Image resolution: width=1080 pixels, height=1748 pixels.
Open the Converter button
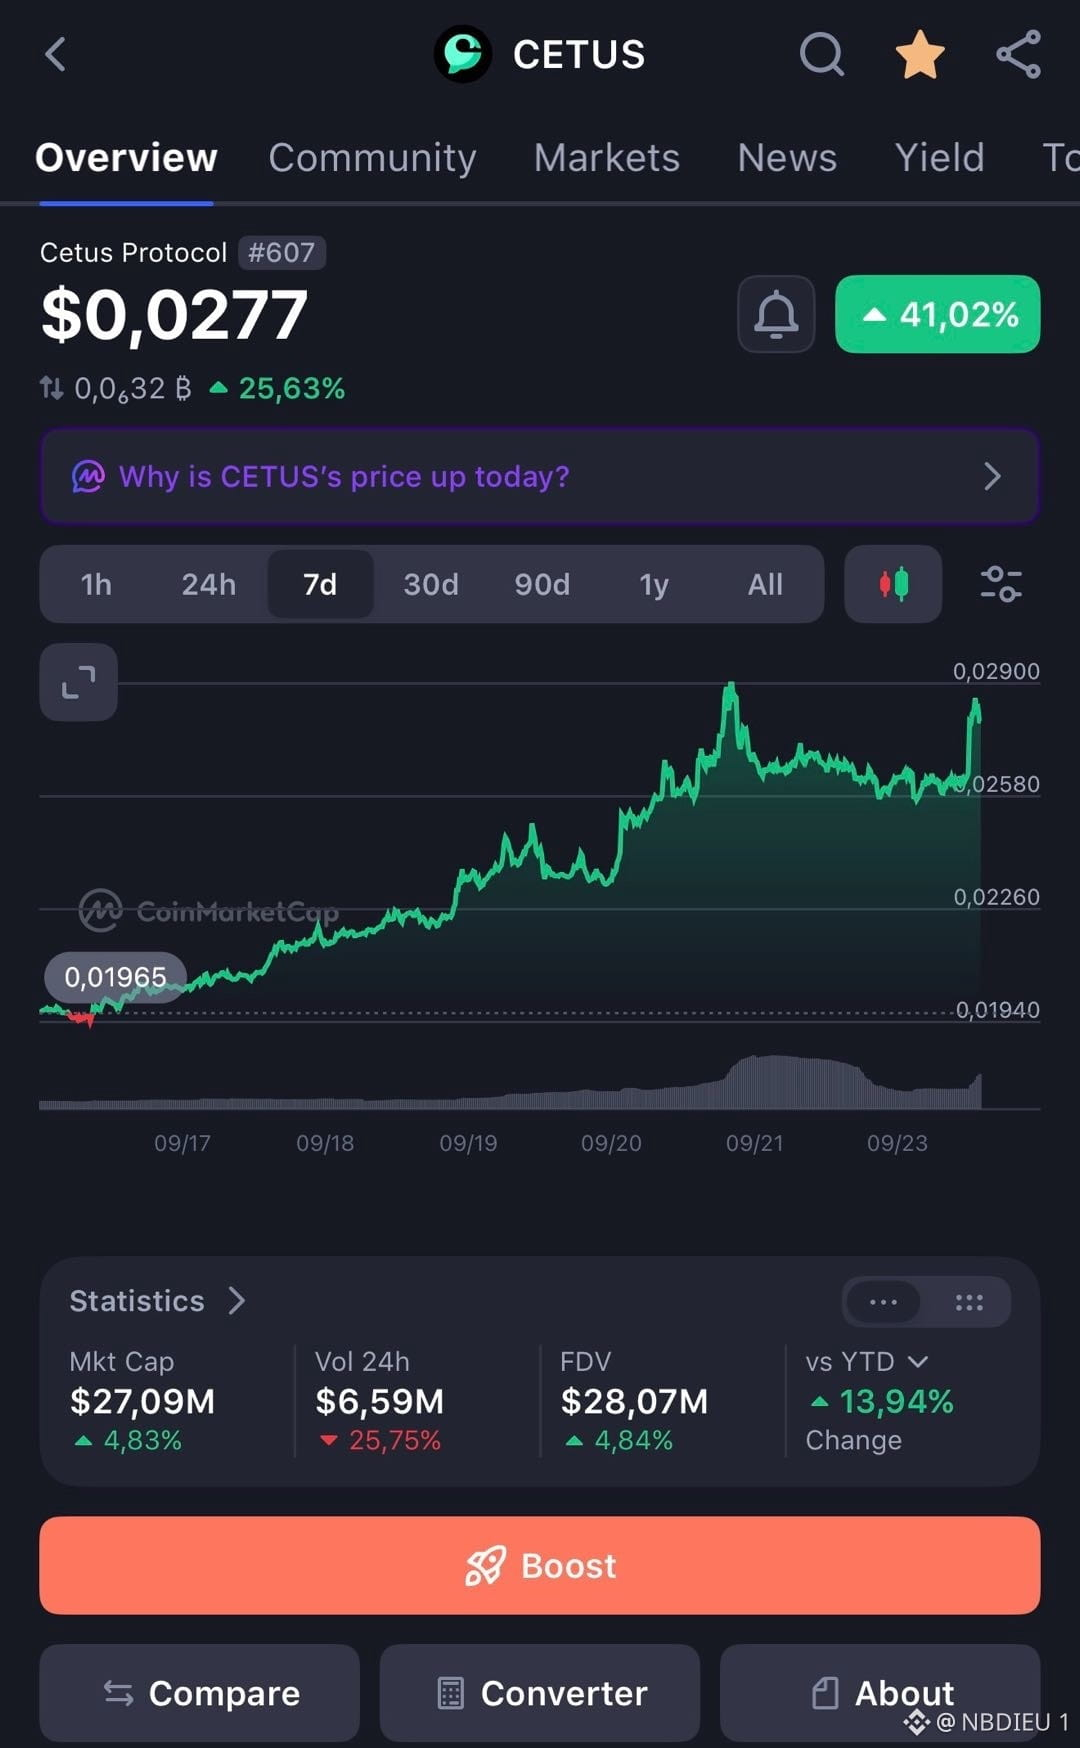[540, 1693]
